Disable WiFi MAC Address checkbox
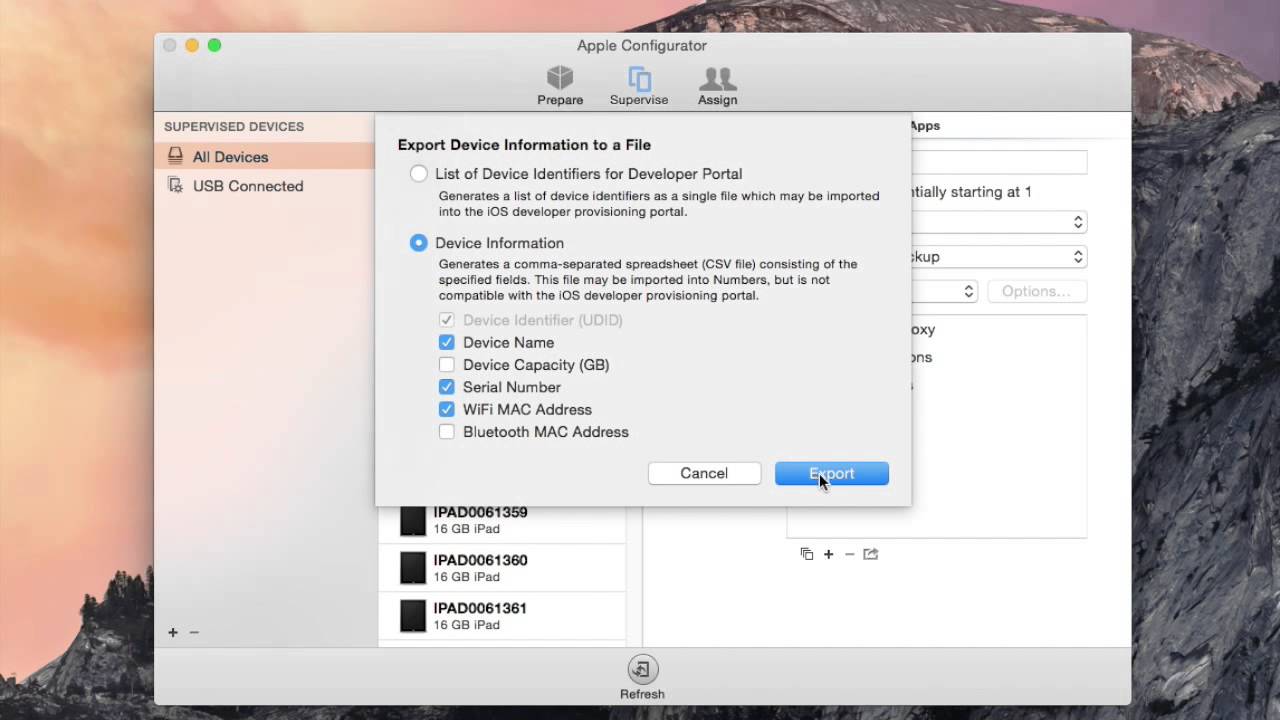Screen dimensions: 1280x720 pos(447,409)
